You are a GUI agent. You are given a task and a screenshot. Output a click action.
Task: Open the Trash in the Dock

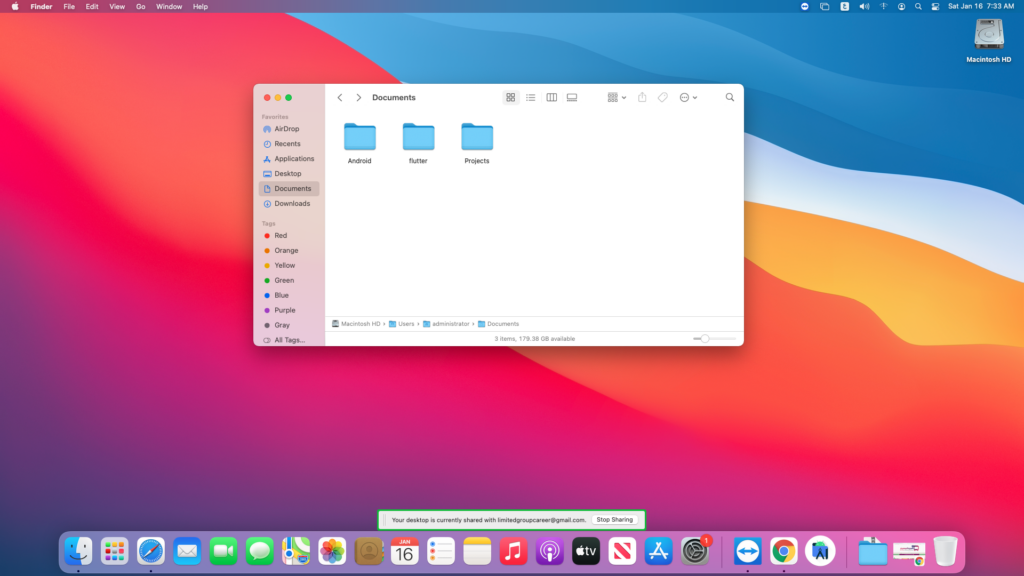click(x=945, y=552)
